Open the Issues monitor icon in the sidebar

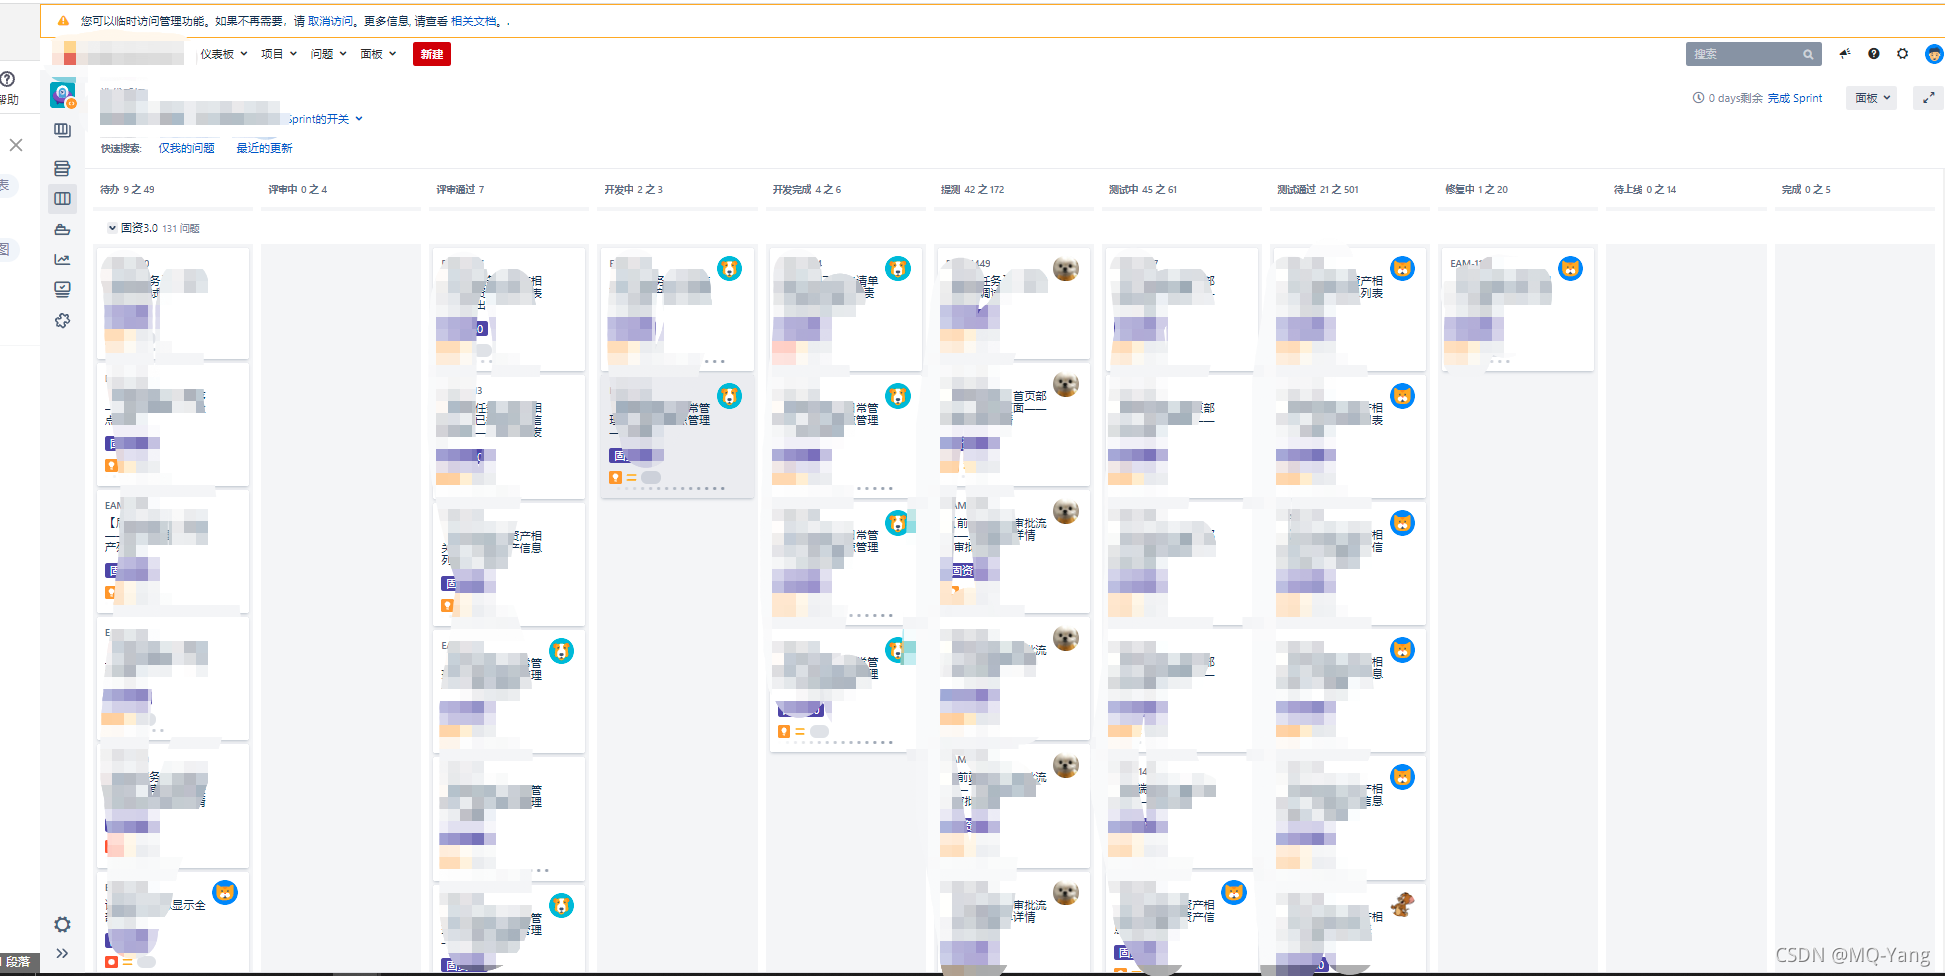pos(62,290)
